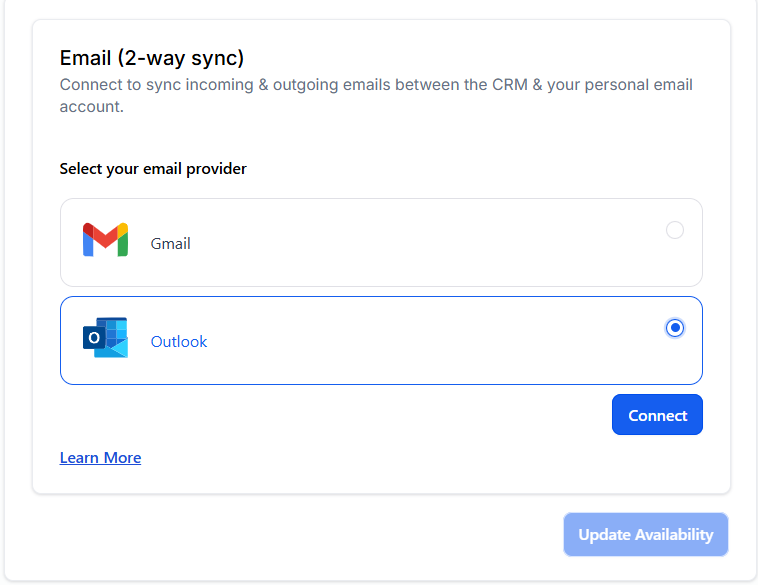Open the Learn More link
The height and width of the screenshot is (585, 758).
point(100,458)
